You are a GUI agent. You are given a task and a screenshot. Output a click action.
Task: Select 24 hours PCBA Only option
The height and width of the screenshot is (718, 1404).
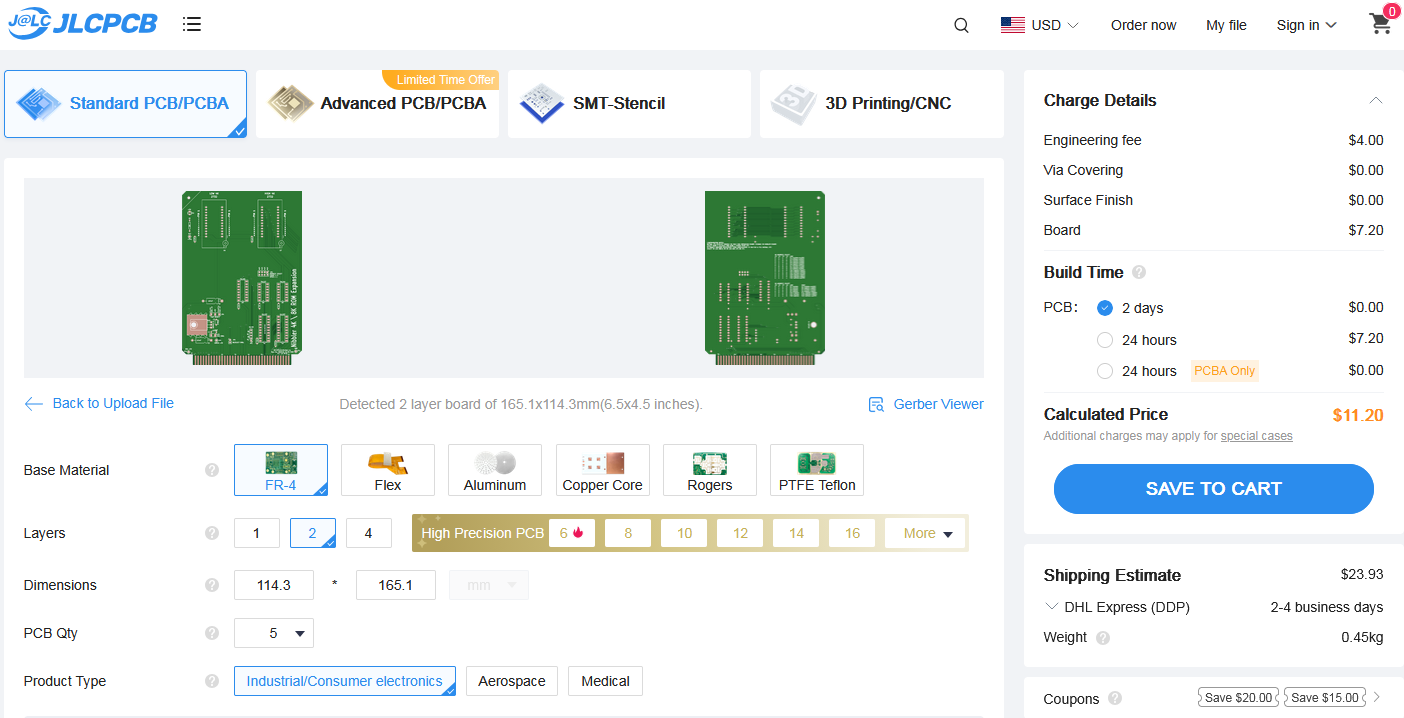1105,371
